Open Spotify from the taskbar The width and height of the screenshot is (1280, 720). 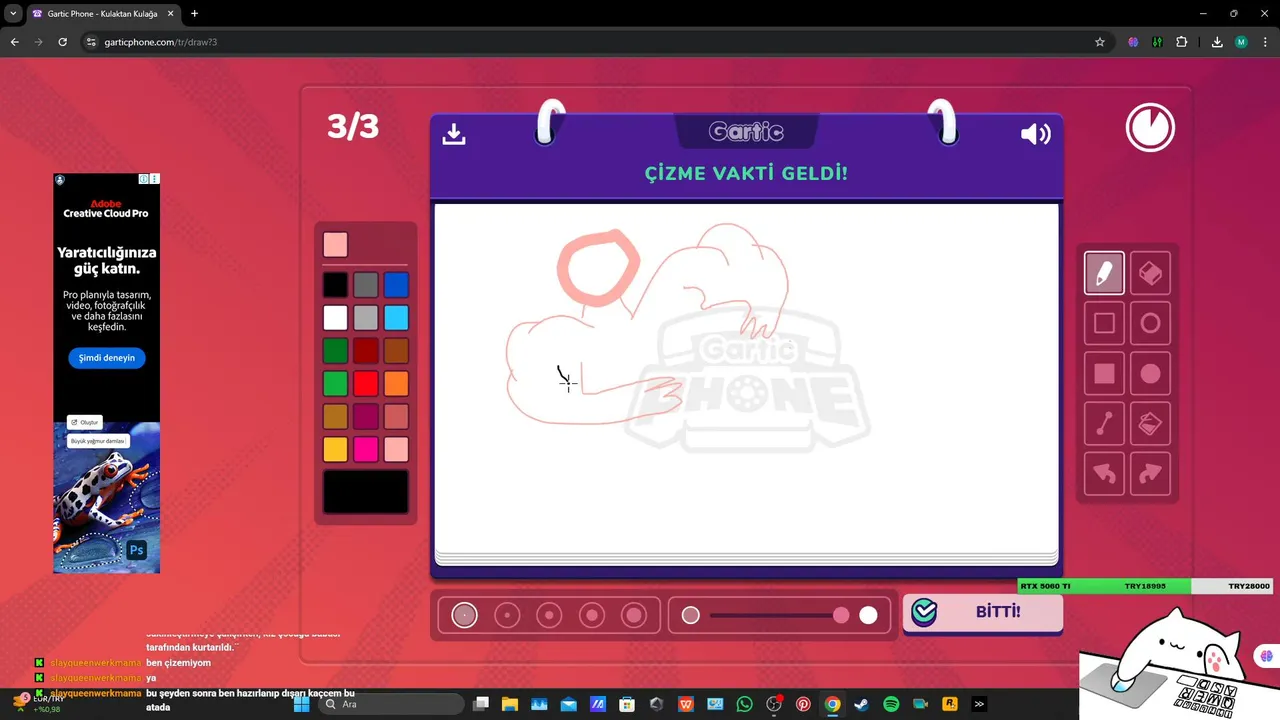[x=891, y=704]
